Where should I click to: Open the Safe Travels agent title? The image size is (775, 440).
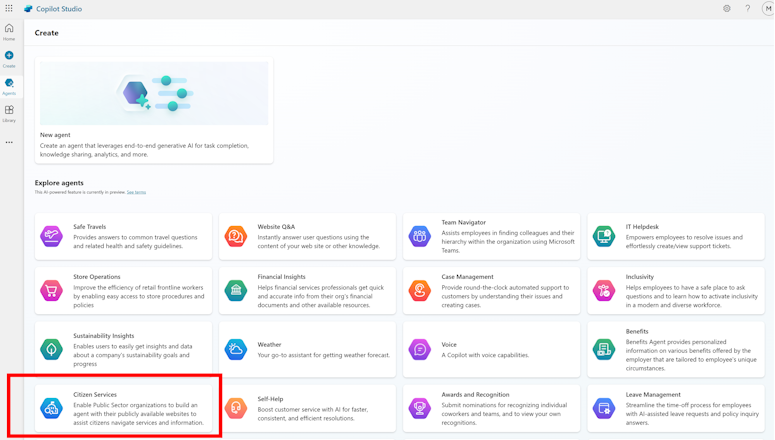coord(89,226)
